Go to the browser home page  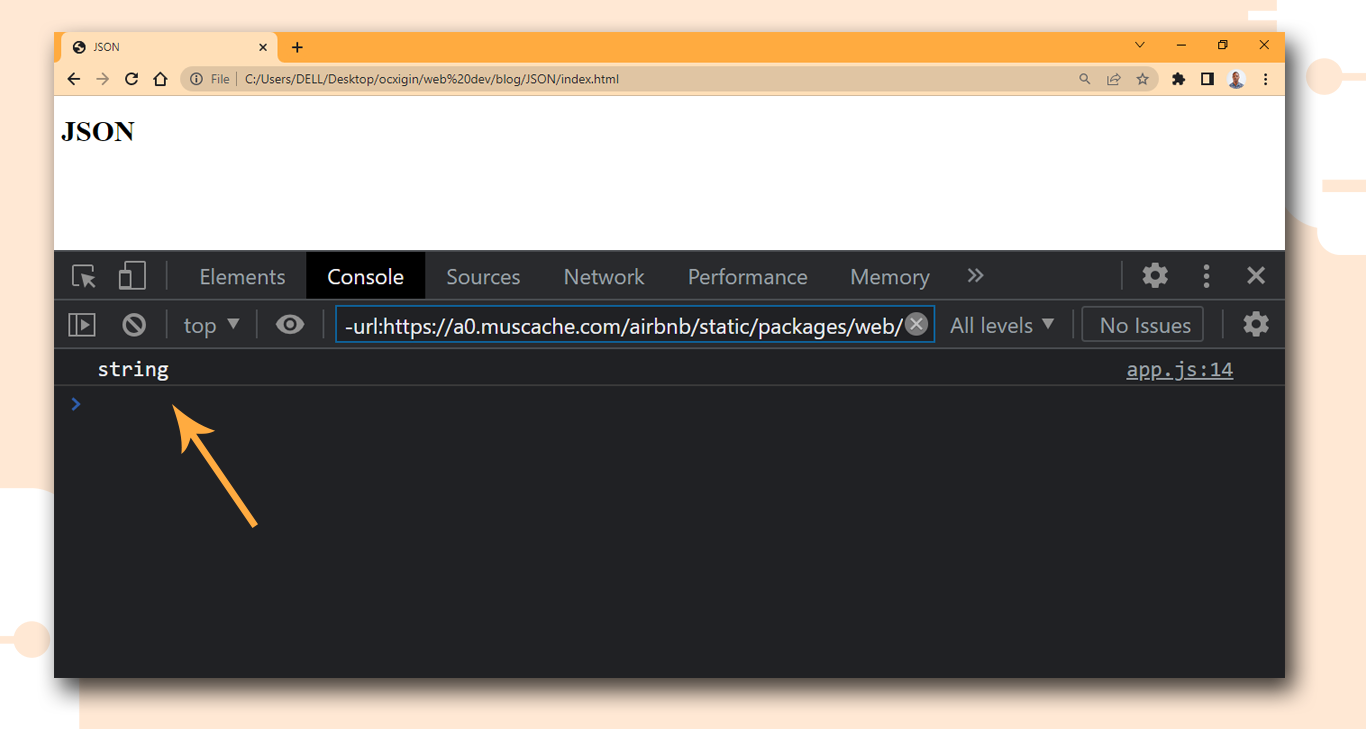(x=160, y=79)
